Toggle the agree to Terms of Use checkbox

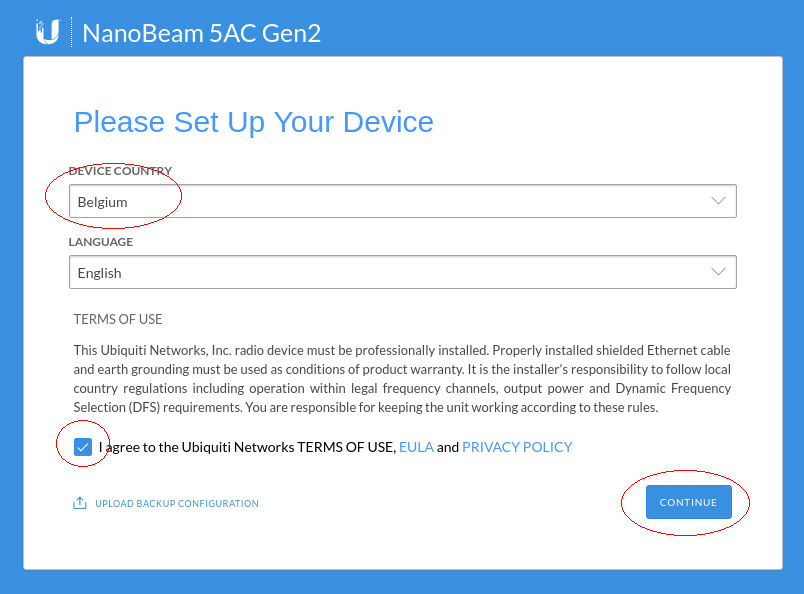click(83, 447)
